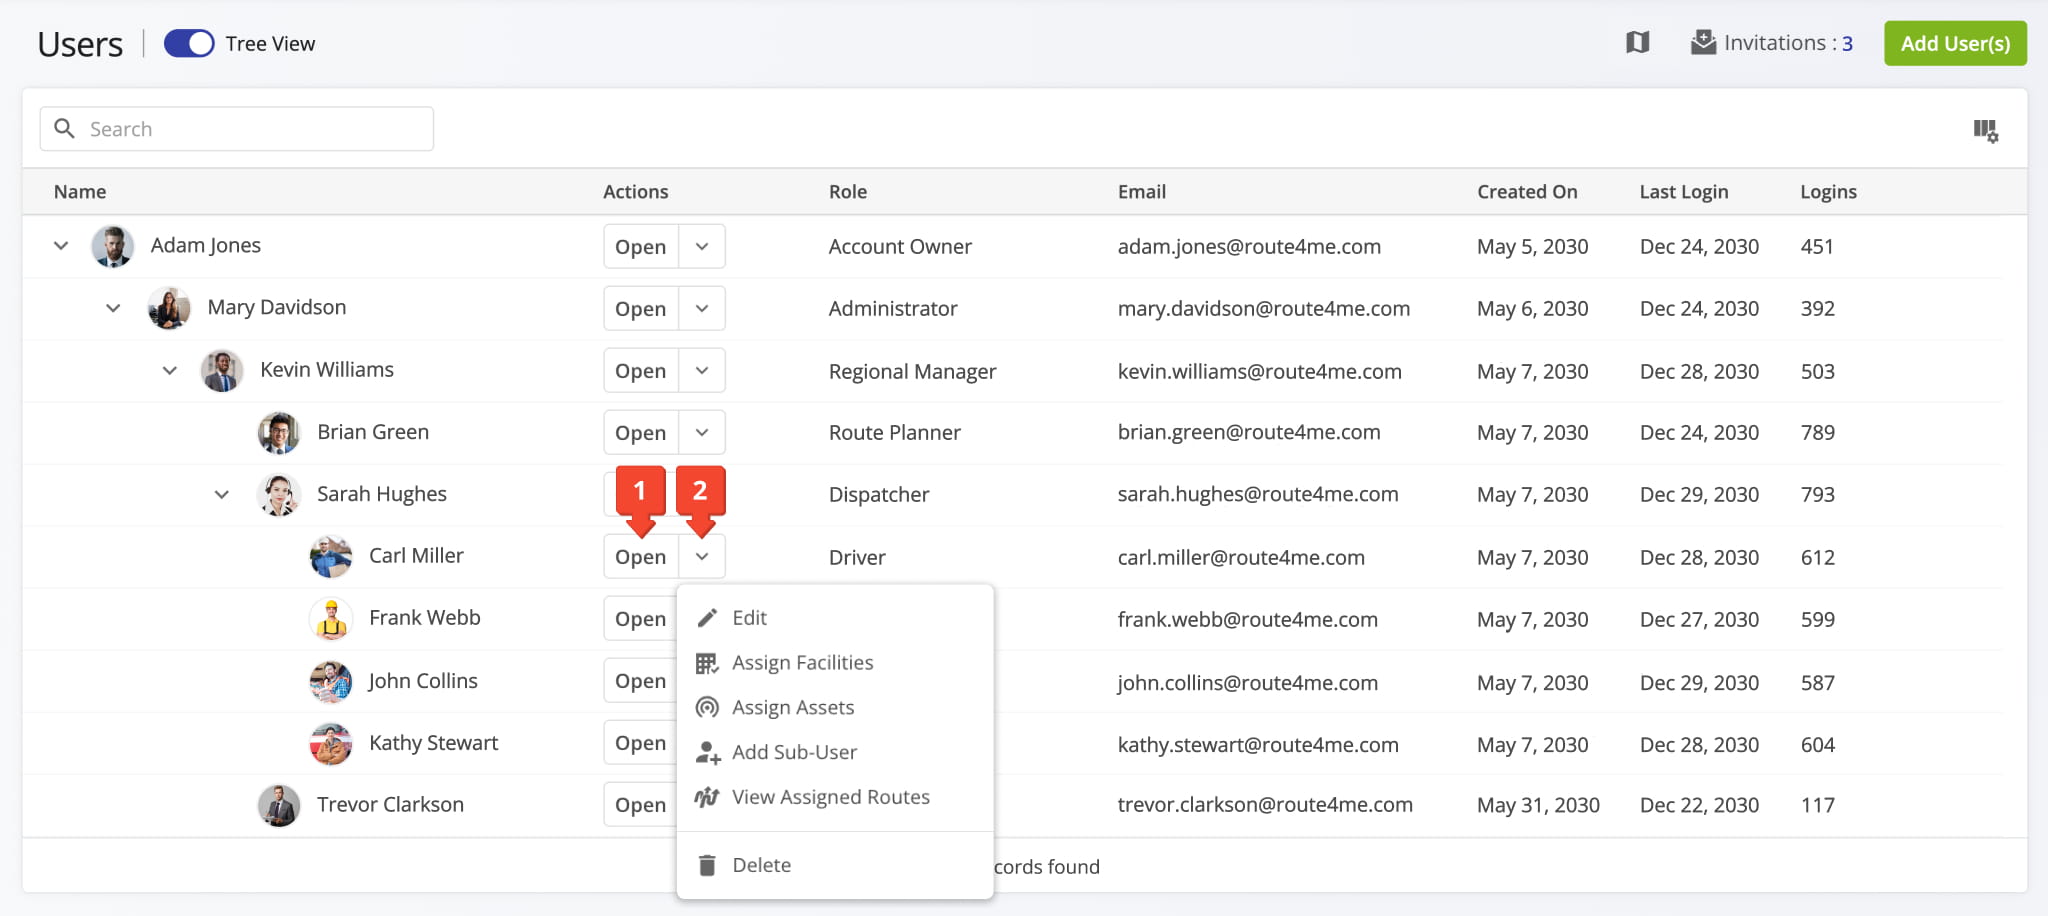The height and width of the screenshot is (916, 2048).
Task: Click the Add User(s) button
Action: [x=1955, y=43]
